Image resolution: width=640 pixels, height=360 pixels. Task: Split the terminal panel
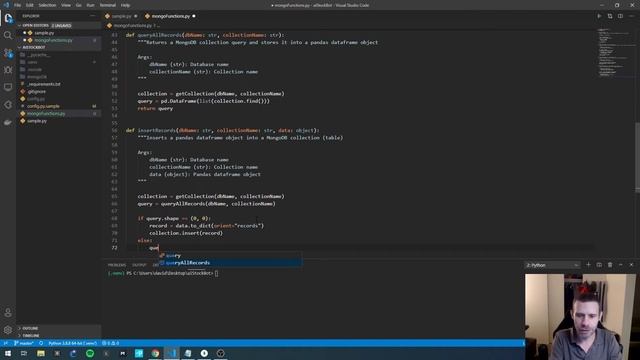click(599, 265)
